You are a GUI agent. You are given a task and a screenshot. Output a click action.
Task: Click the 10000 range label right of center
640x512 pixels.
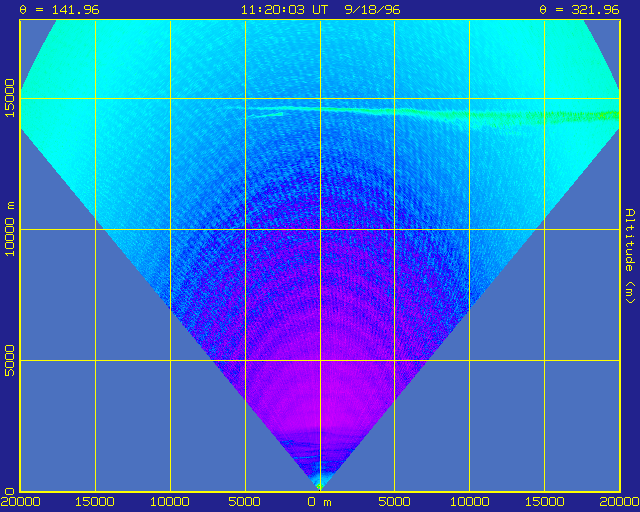(469, 502)
